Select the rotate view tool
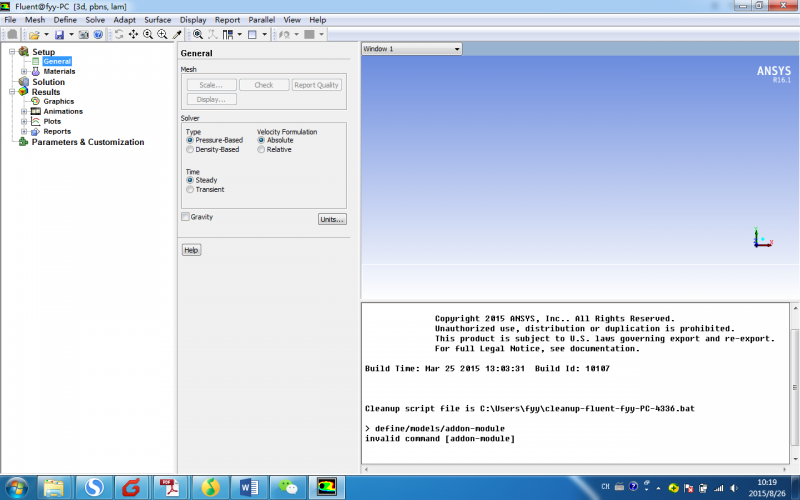 119,34
